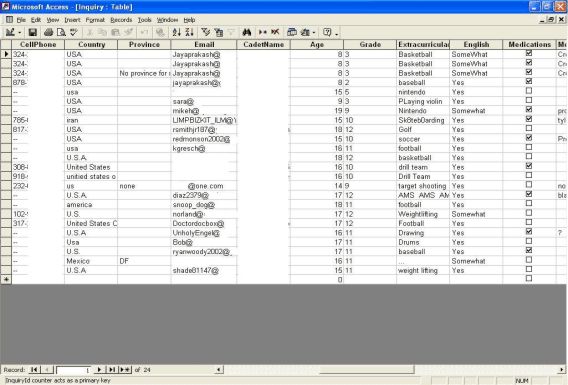Sort records ascending with A-Z icon
The height and width of the screenshot is (385, 568).
pyautogui.click(x=176, y=33)
